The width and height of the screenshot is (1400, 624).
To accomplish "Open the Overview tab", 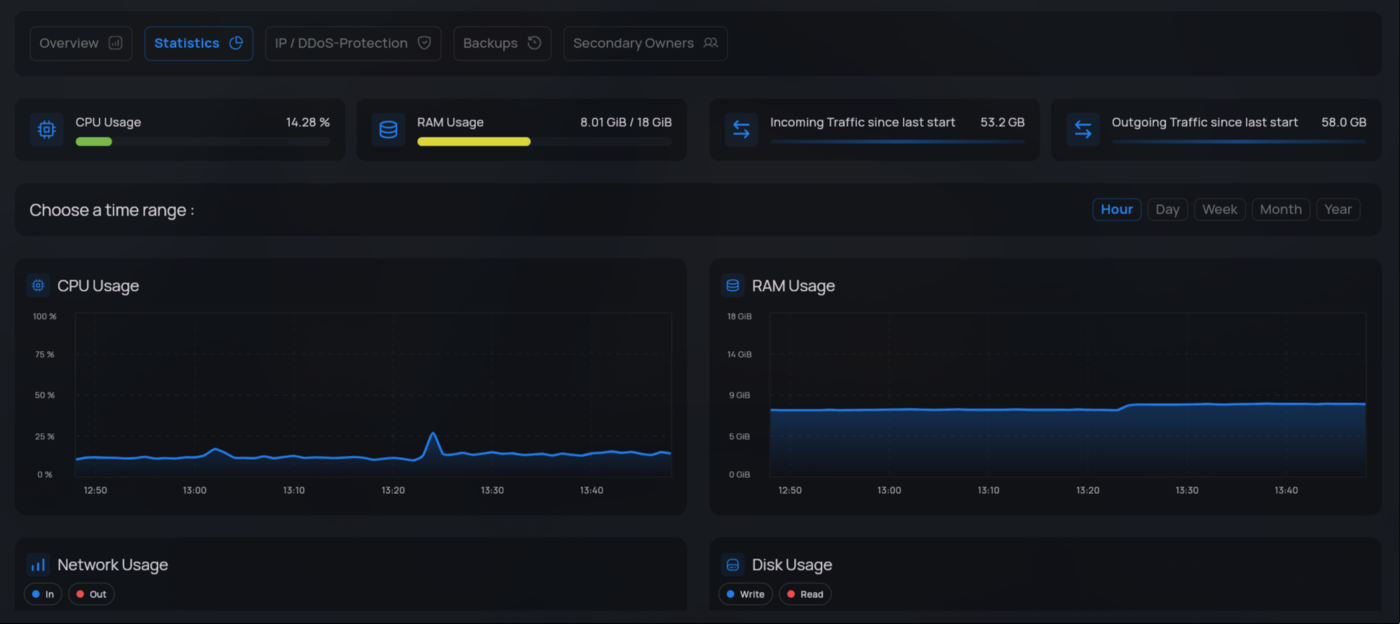I will coord(81,43).
